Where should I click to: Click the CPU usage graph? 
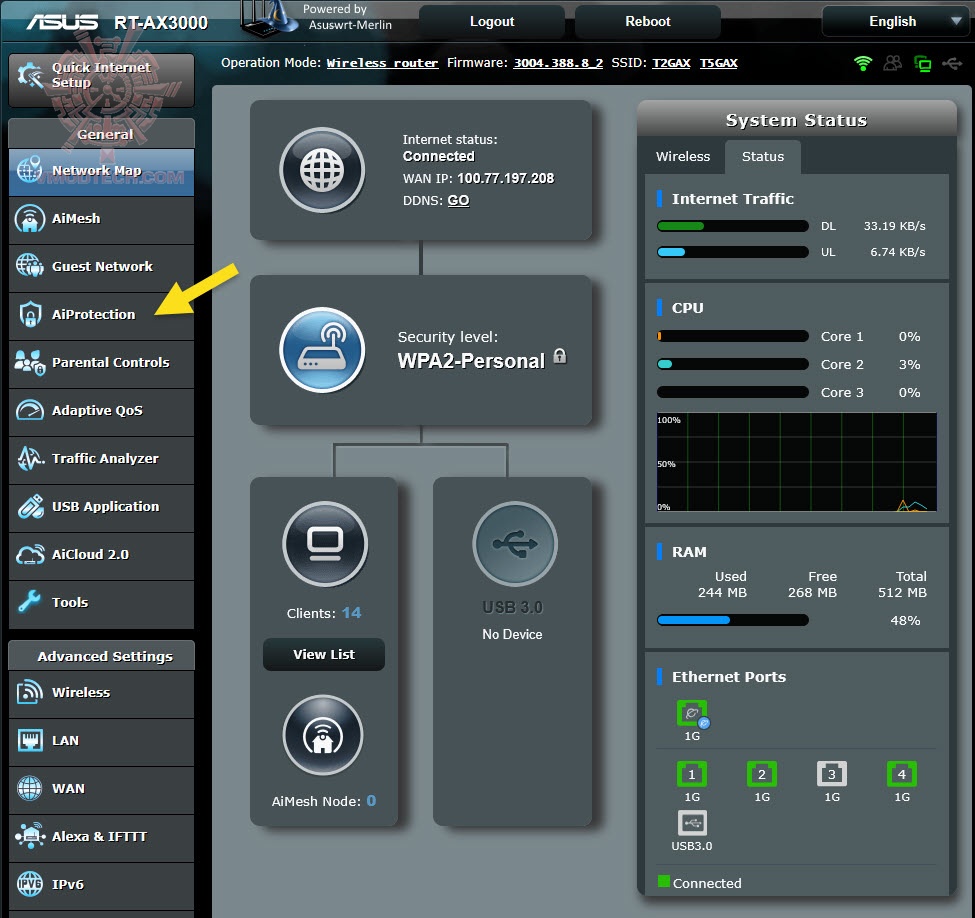click(x=797, y=462)
